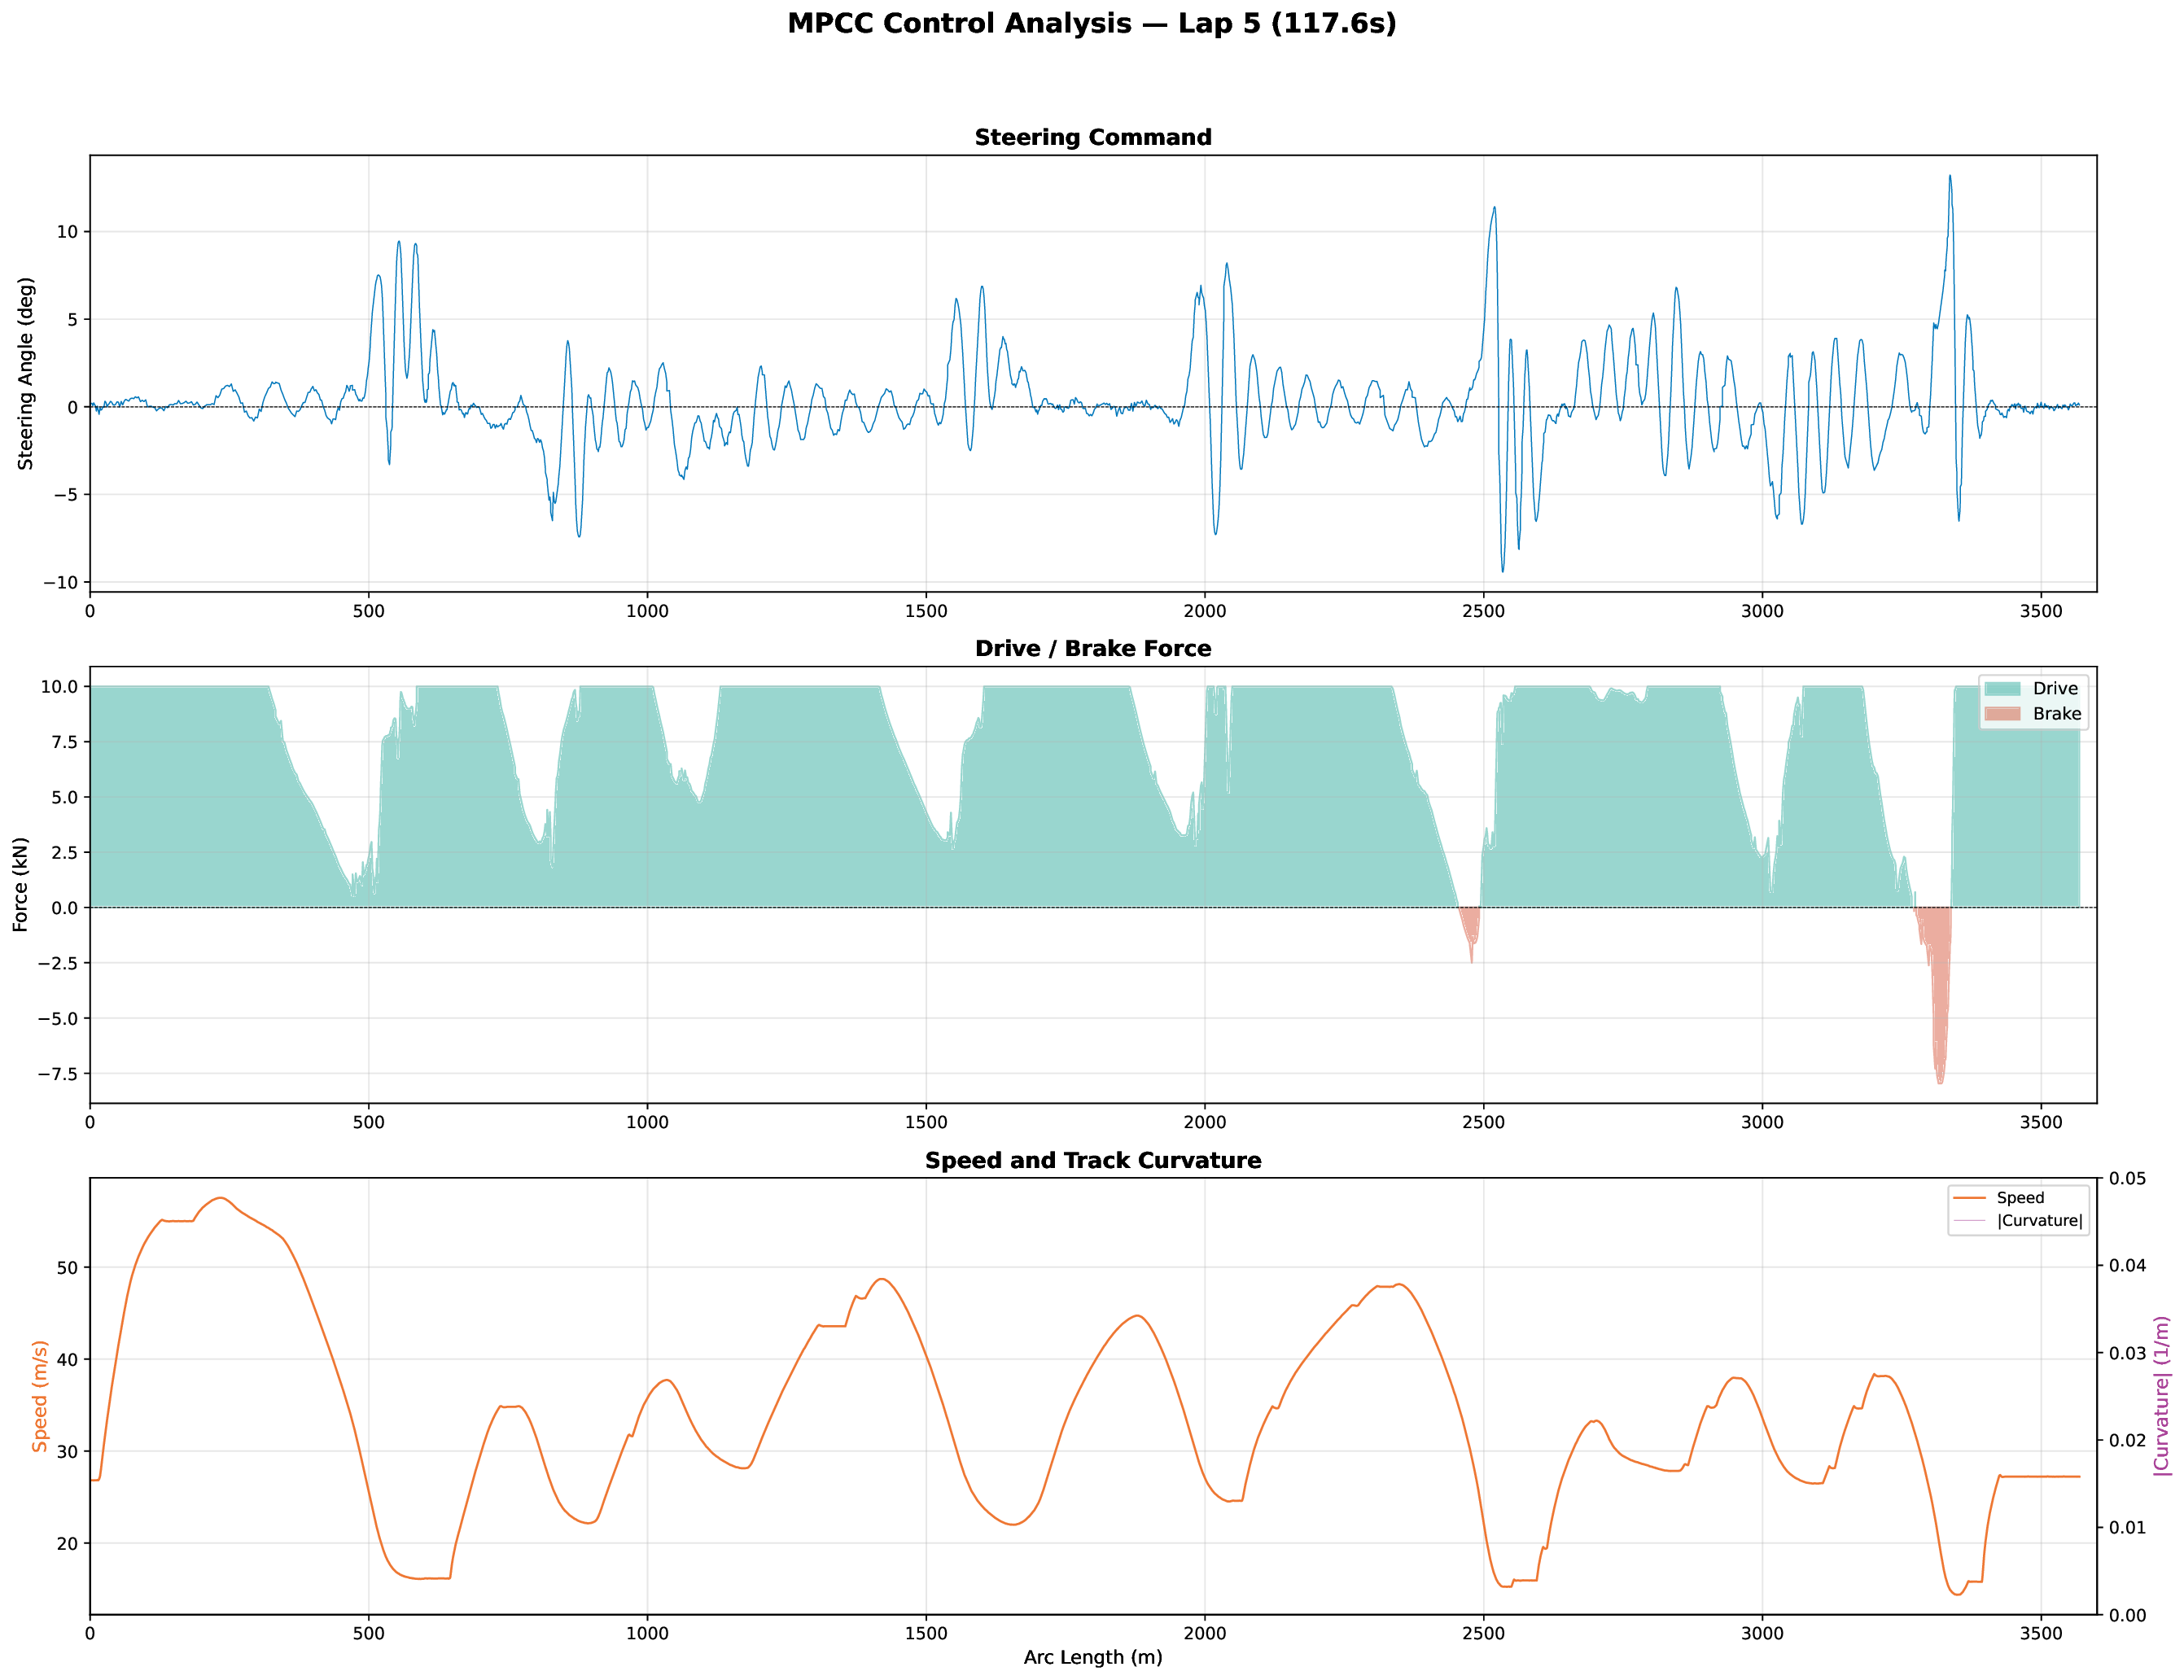The image size is (2184, 1680).
Task: Click the 'Speed (m/s)' axis label
Action: pyautogui.click(x=40, y=1396)
